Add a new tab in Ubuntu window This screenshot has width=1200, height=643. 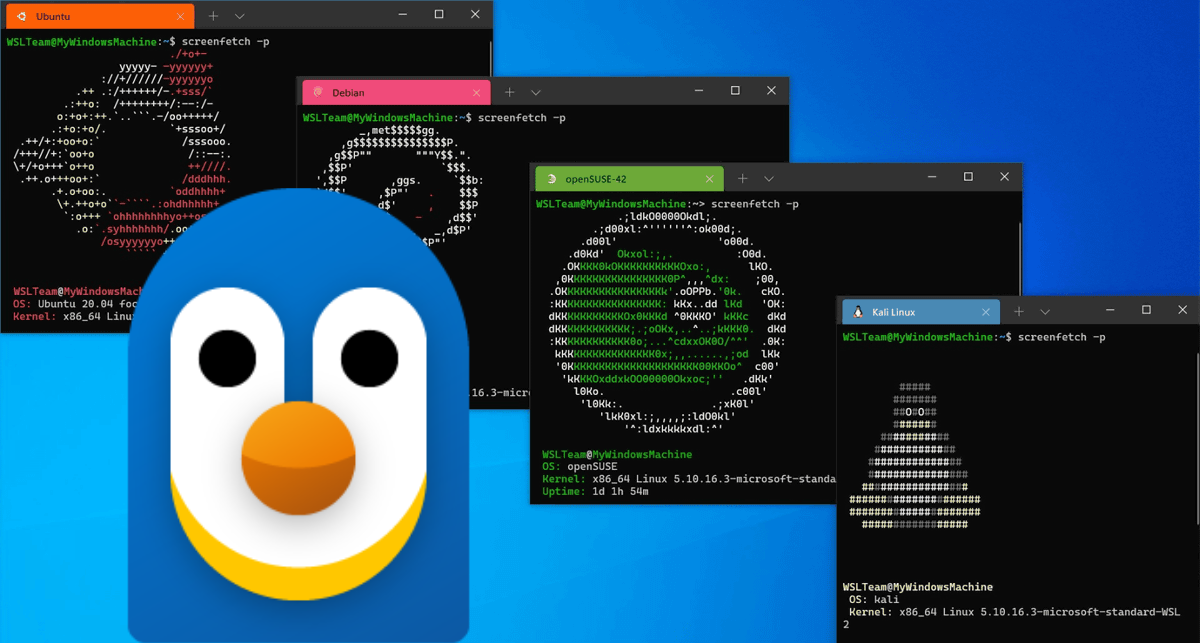pos(213,17)
